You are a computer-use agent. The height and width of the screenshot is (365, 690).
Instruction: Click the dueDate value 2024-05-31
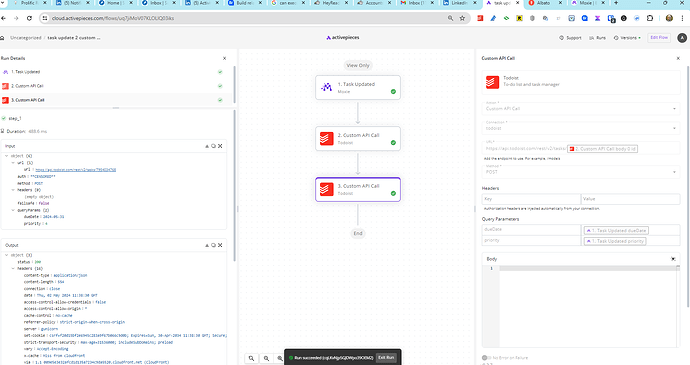click(x=54, y=217)
